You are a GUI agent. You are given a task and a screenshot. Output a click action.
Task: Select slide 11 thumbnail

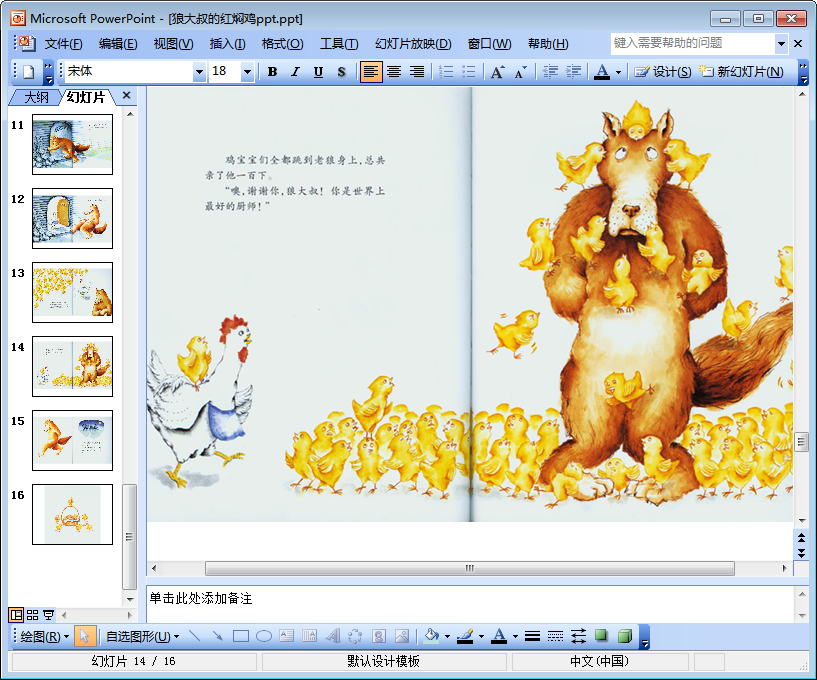click(x=72, y=144)
